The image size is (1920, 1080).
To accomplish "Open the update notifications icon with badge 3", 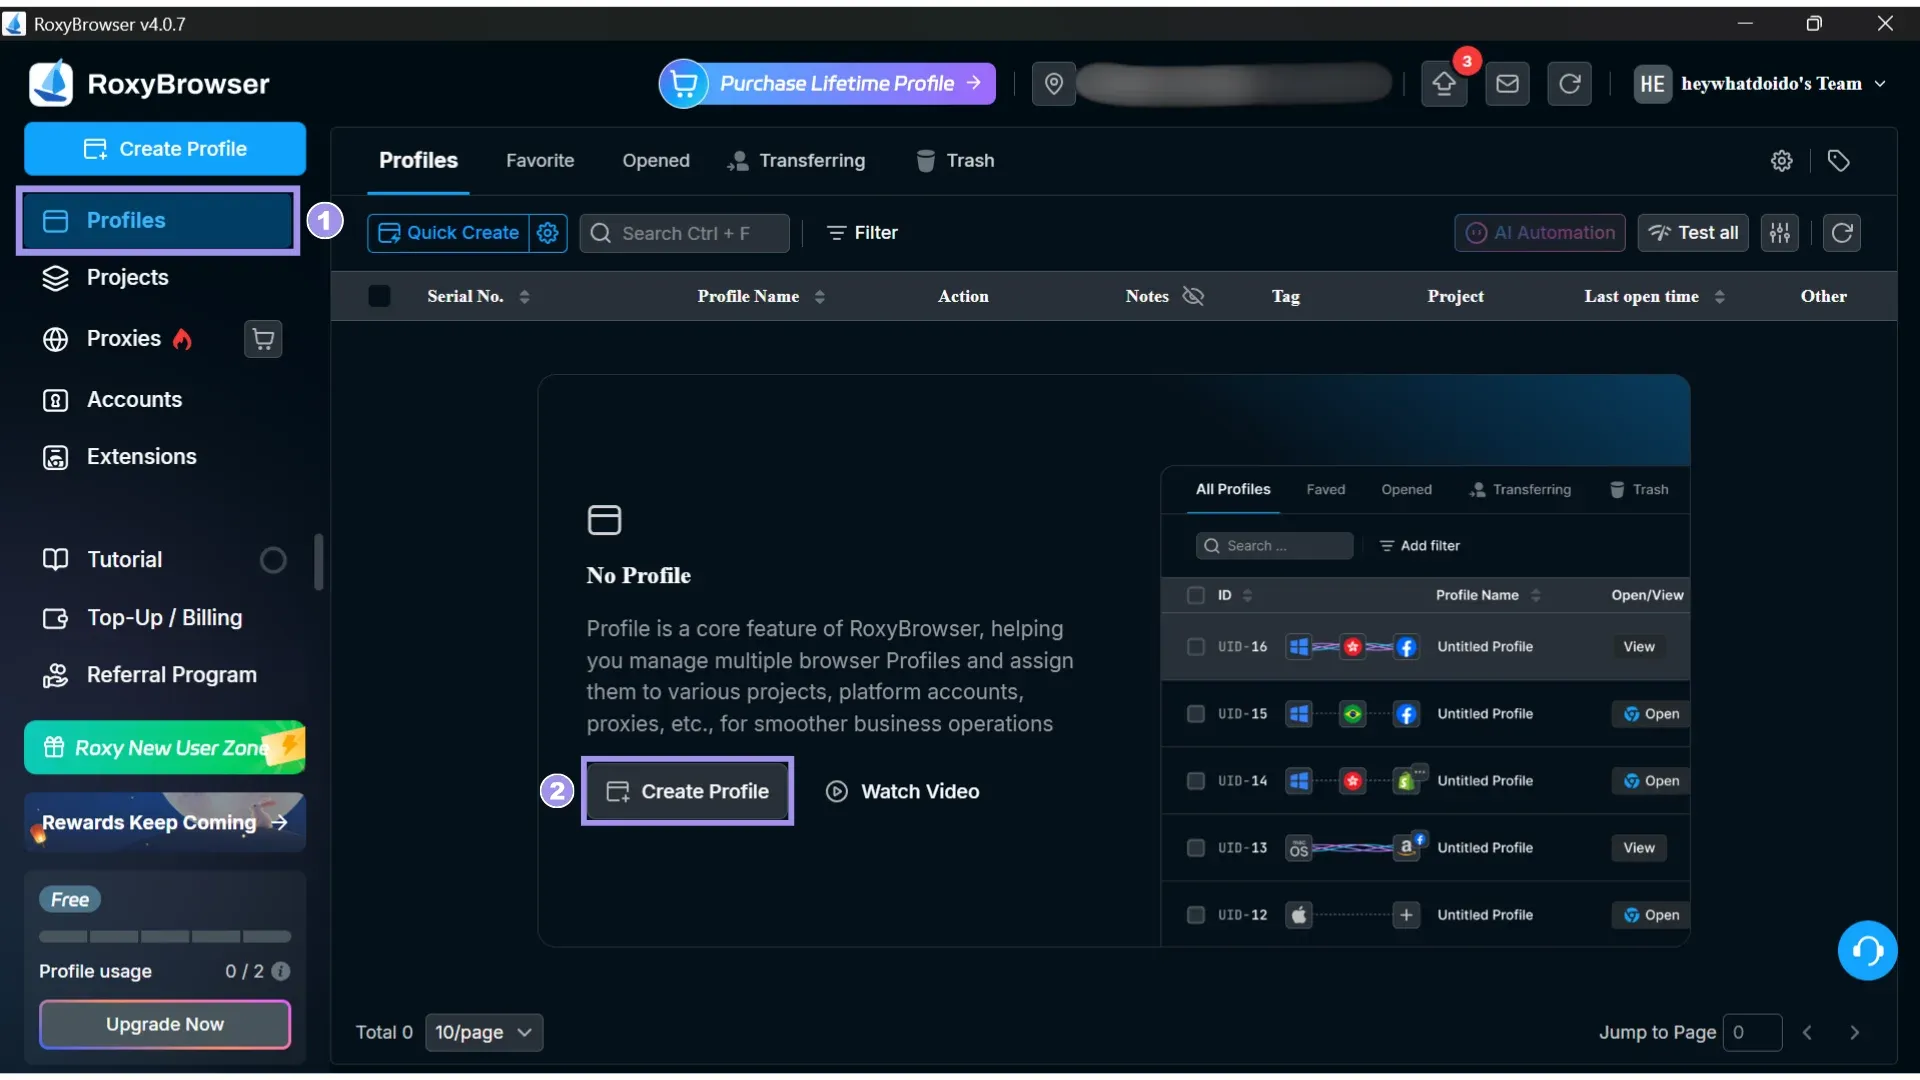I will click(1444, 84).
